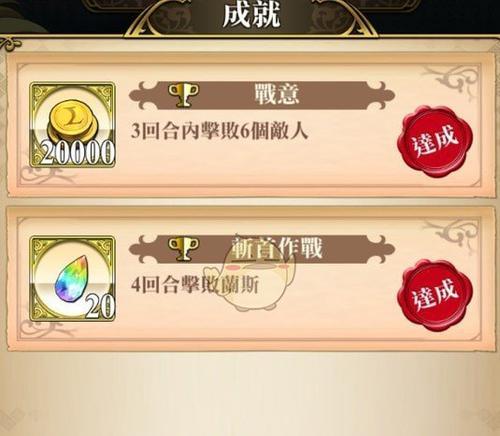
Task: Click the text 3回合內擊敗6個敵人
Action: [219, 131]
